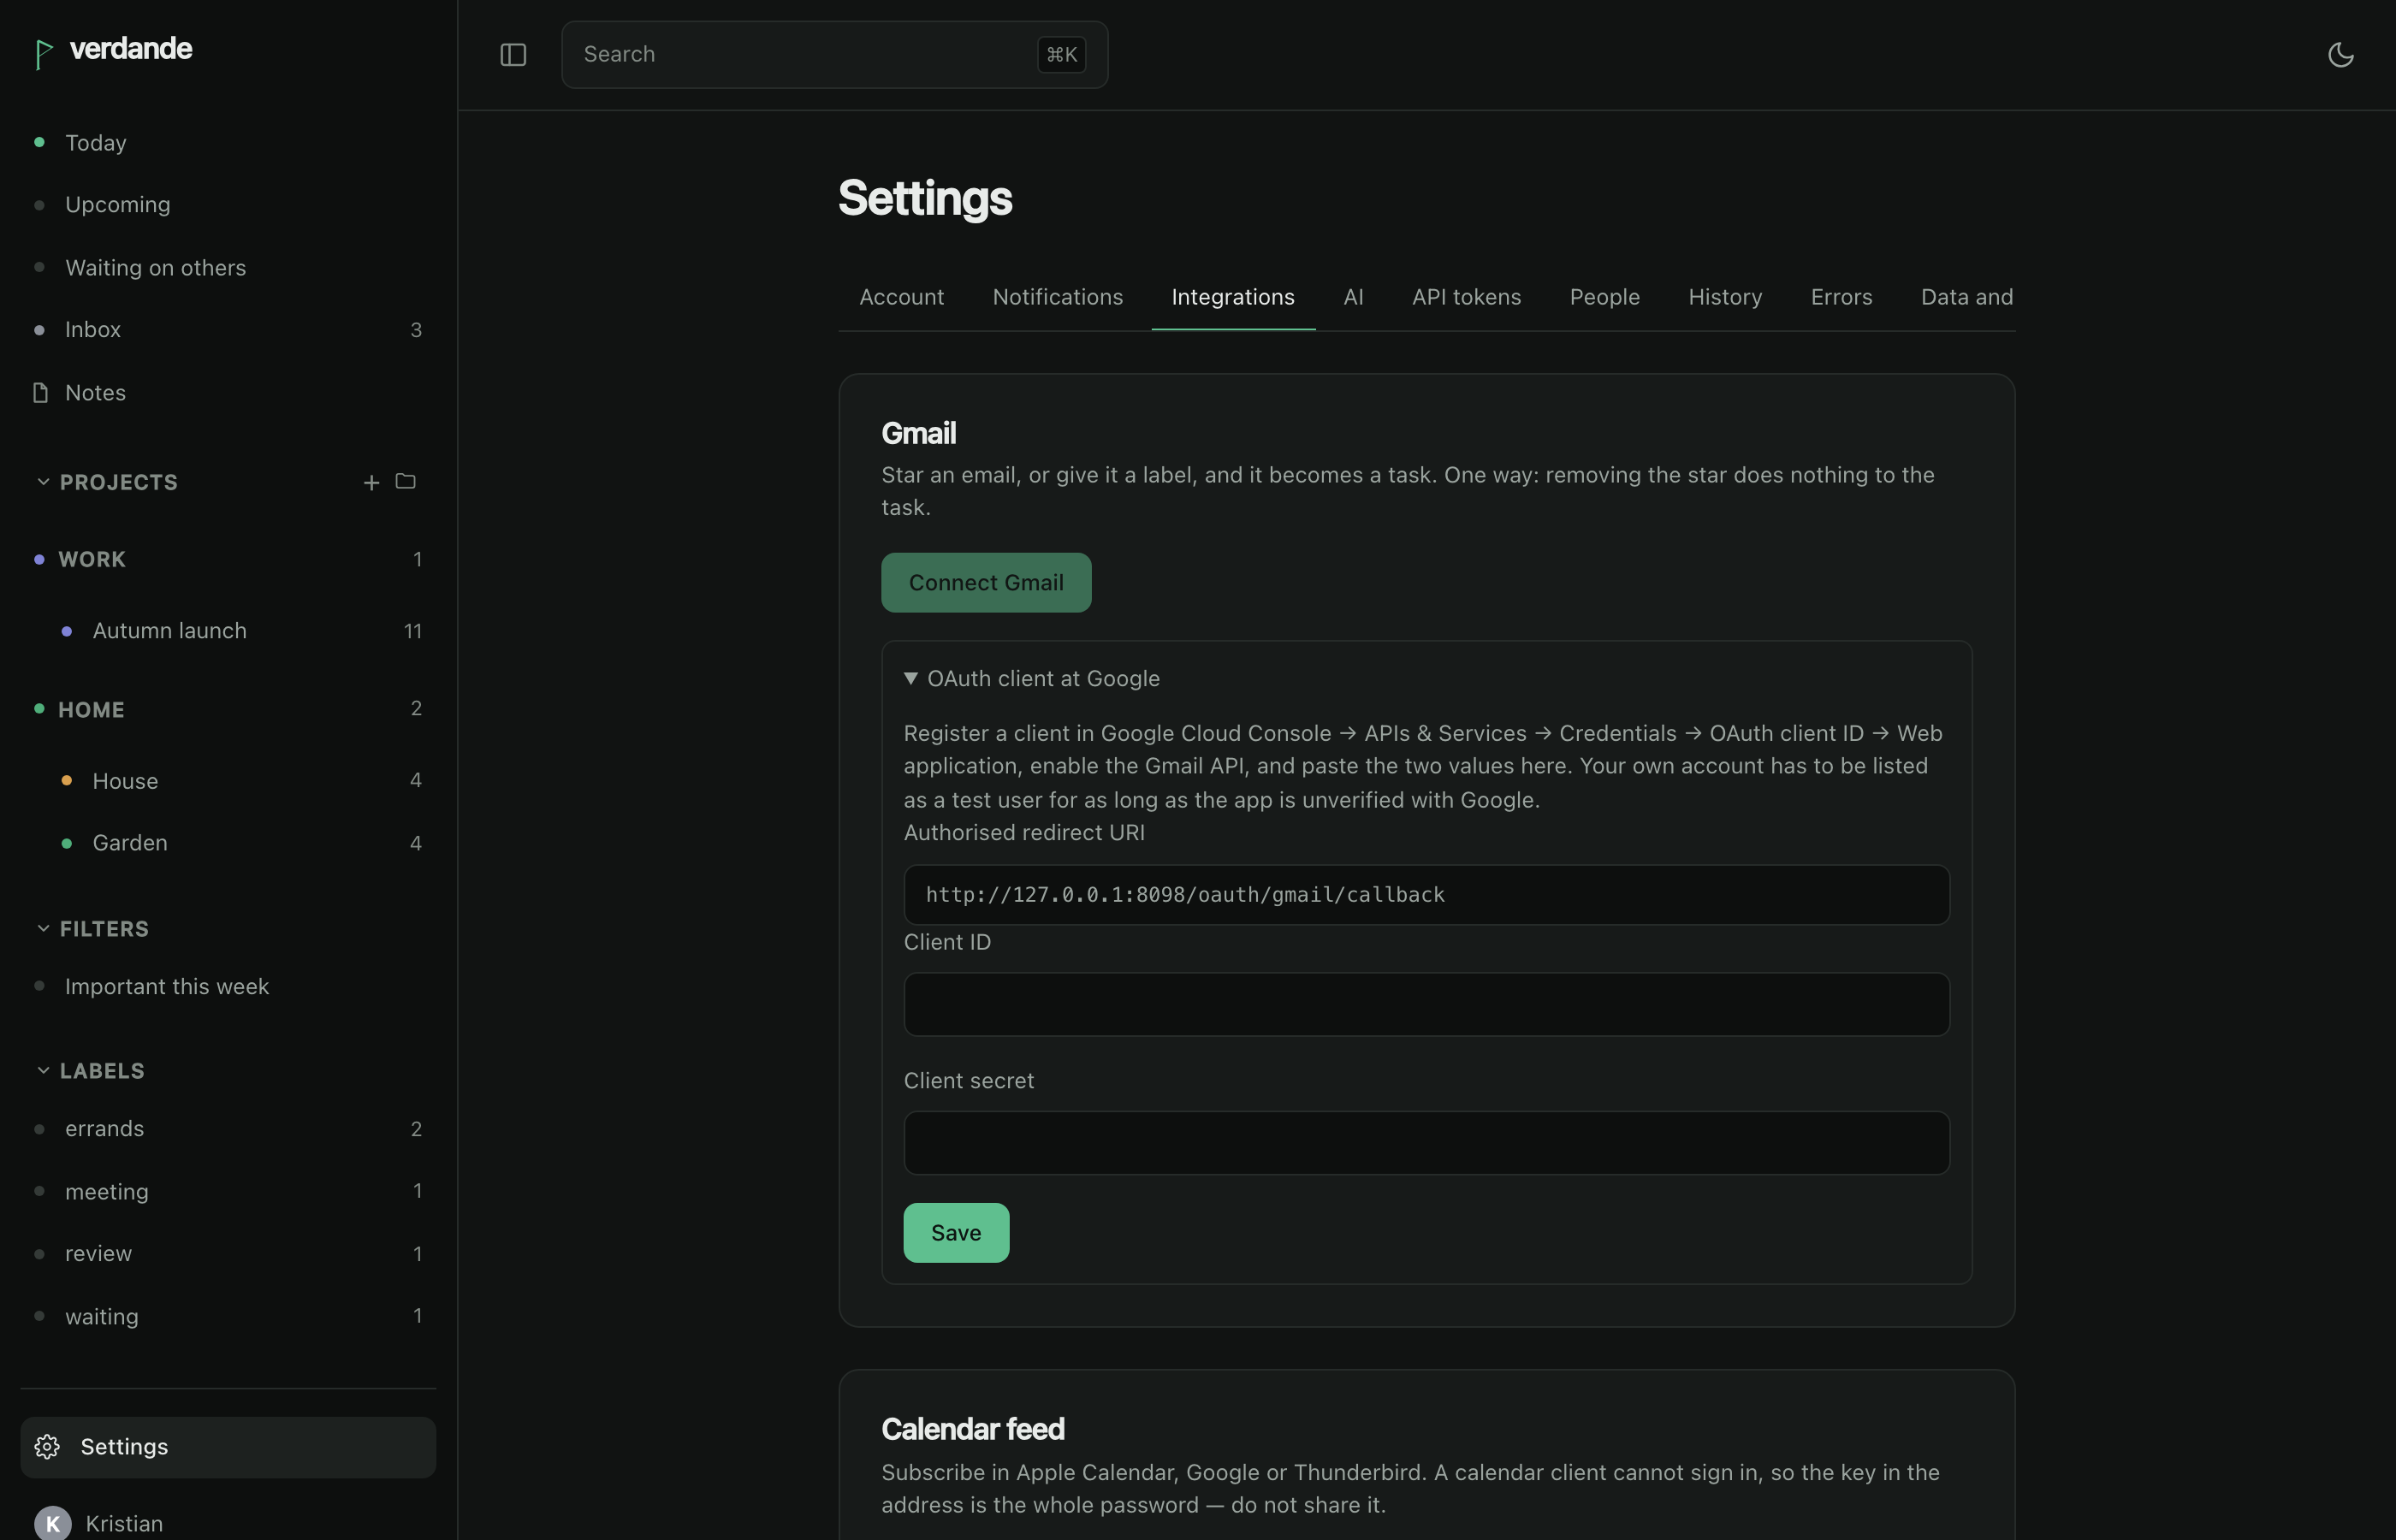The height and width of the screenshot is (1540, 2396).
Task: Open the Upcoming view
Action: 228,204
